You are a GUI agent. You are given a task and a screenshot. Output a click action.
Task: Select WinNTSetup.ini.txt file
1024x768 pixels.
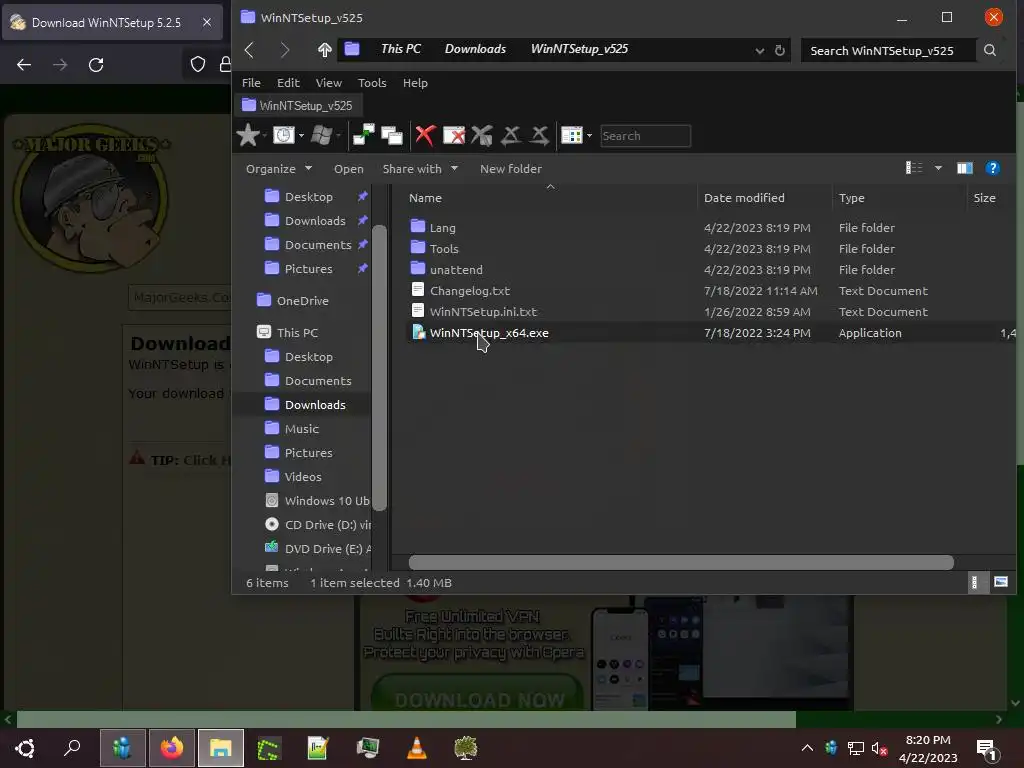point(483,312)
